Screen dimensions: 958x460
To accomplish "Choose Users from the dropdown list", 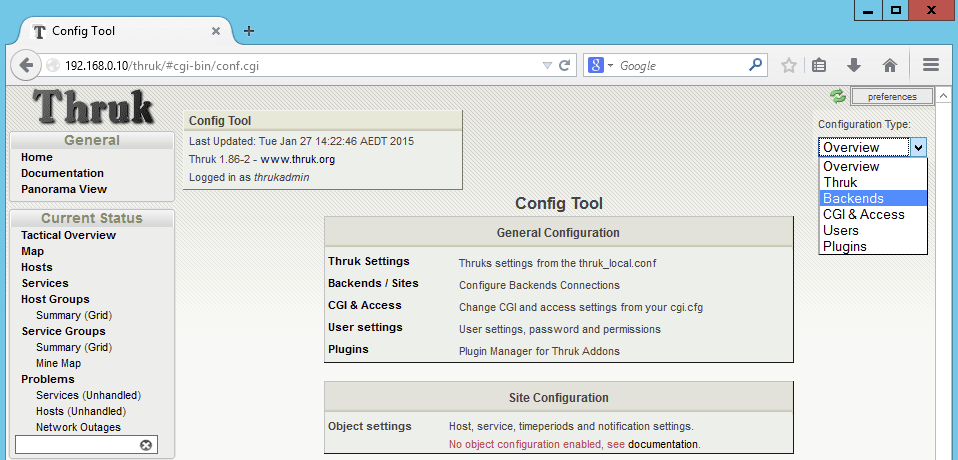I will (x=872, y=230).
